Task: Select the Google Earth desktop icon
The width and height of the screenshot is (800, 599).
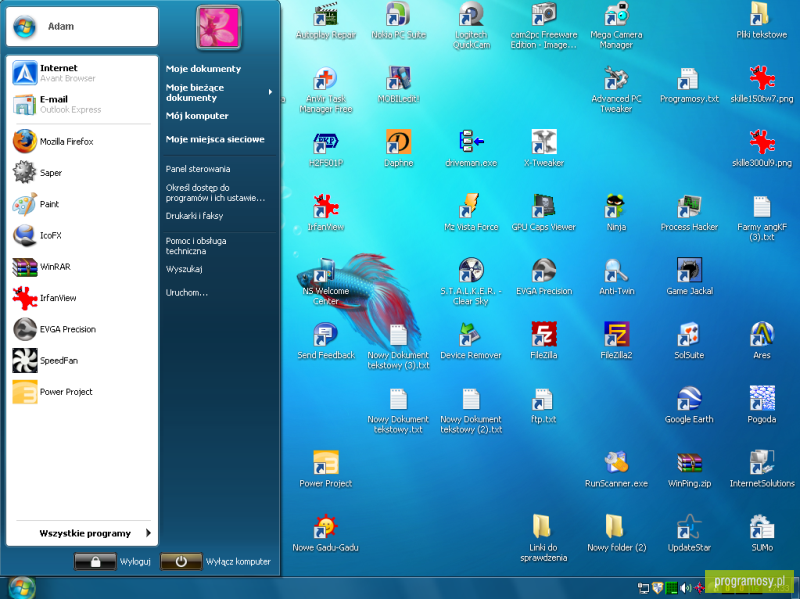Action: 689,406
